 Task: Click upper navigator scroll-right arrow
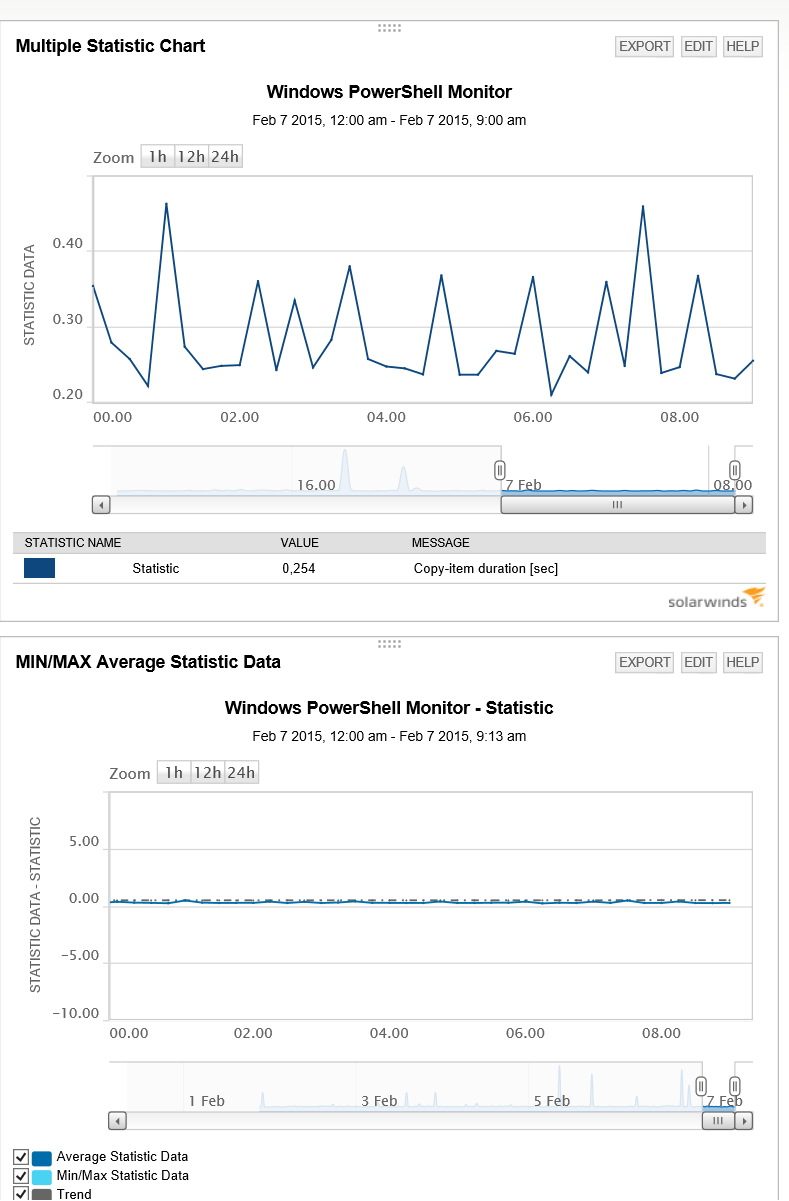pyautogui.click(x=743, y=505)
